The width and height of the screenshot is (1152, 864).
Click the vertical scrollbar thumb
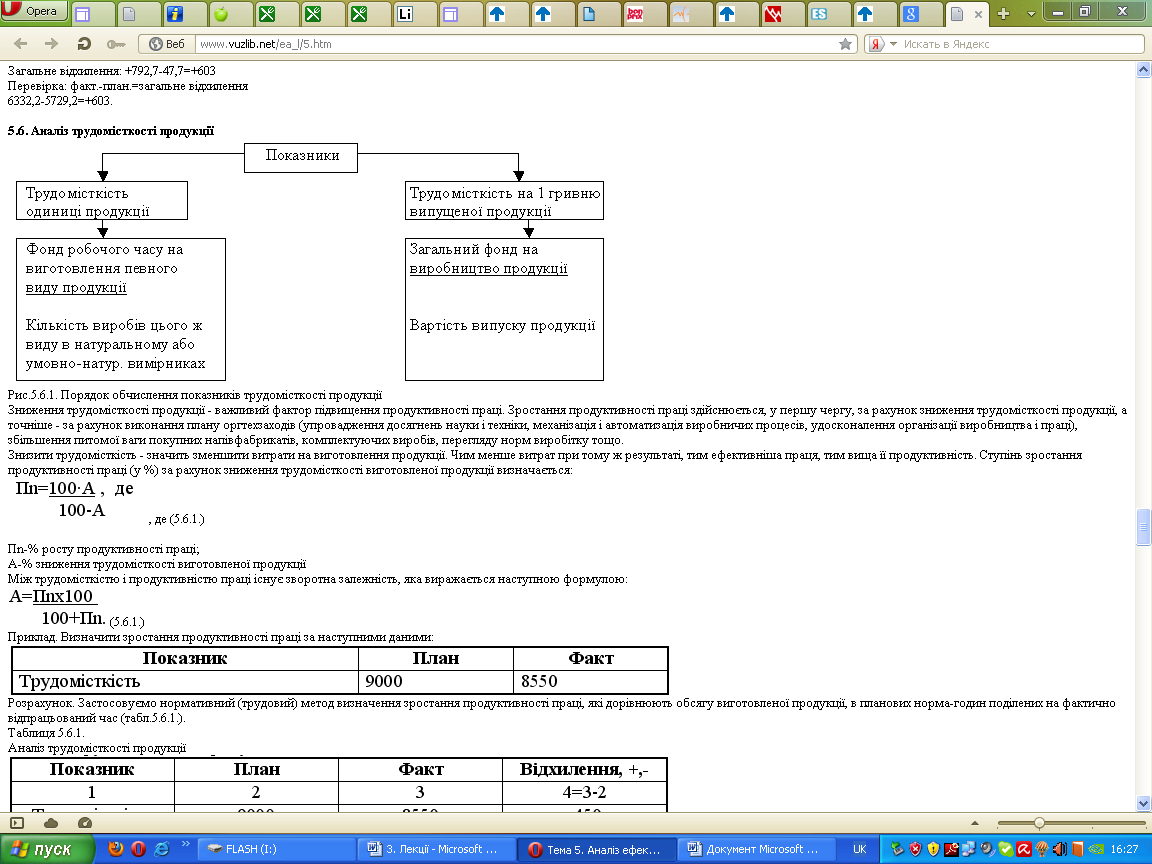tap(1143, 527)
